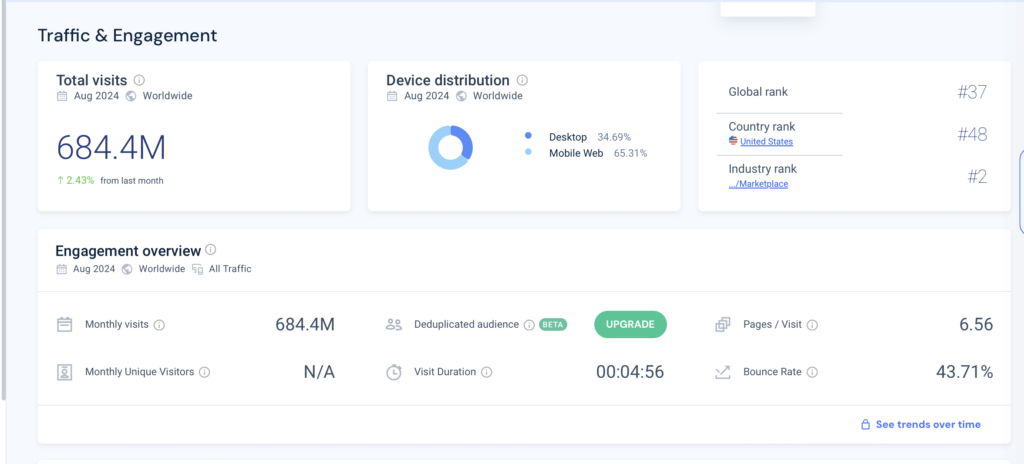Click Global rank #37 value
The image size is (1024, 464).
[x=972, y=92]
